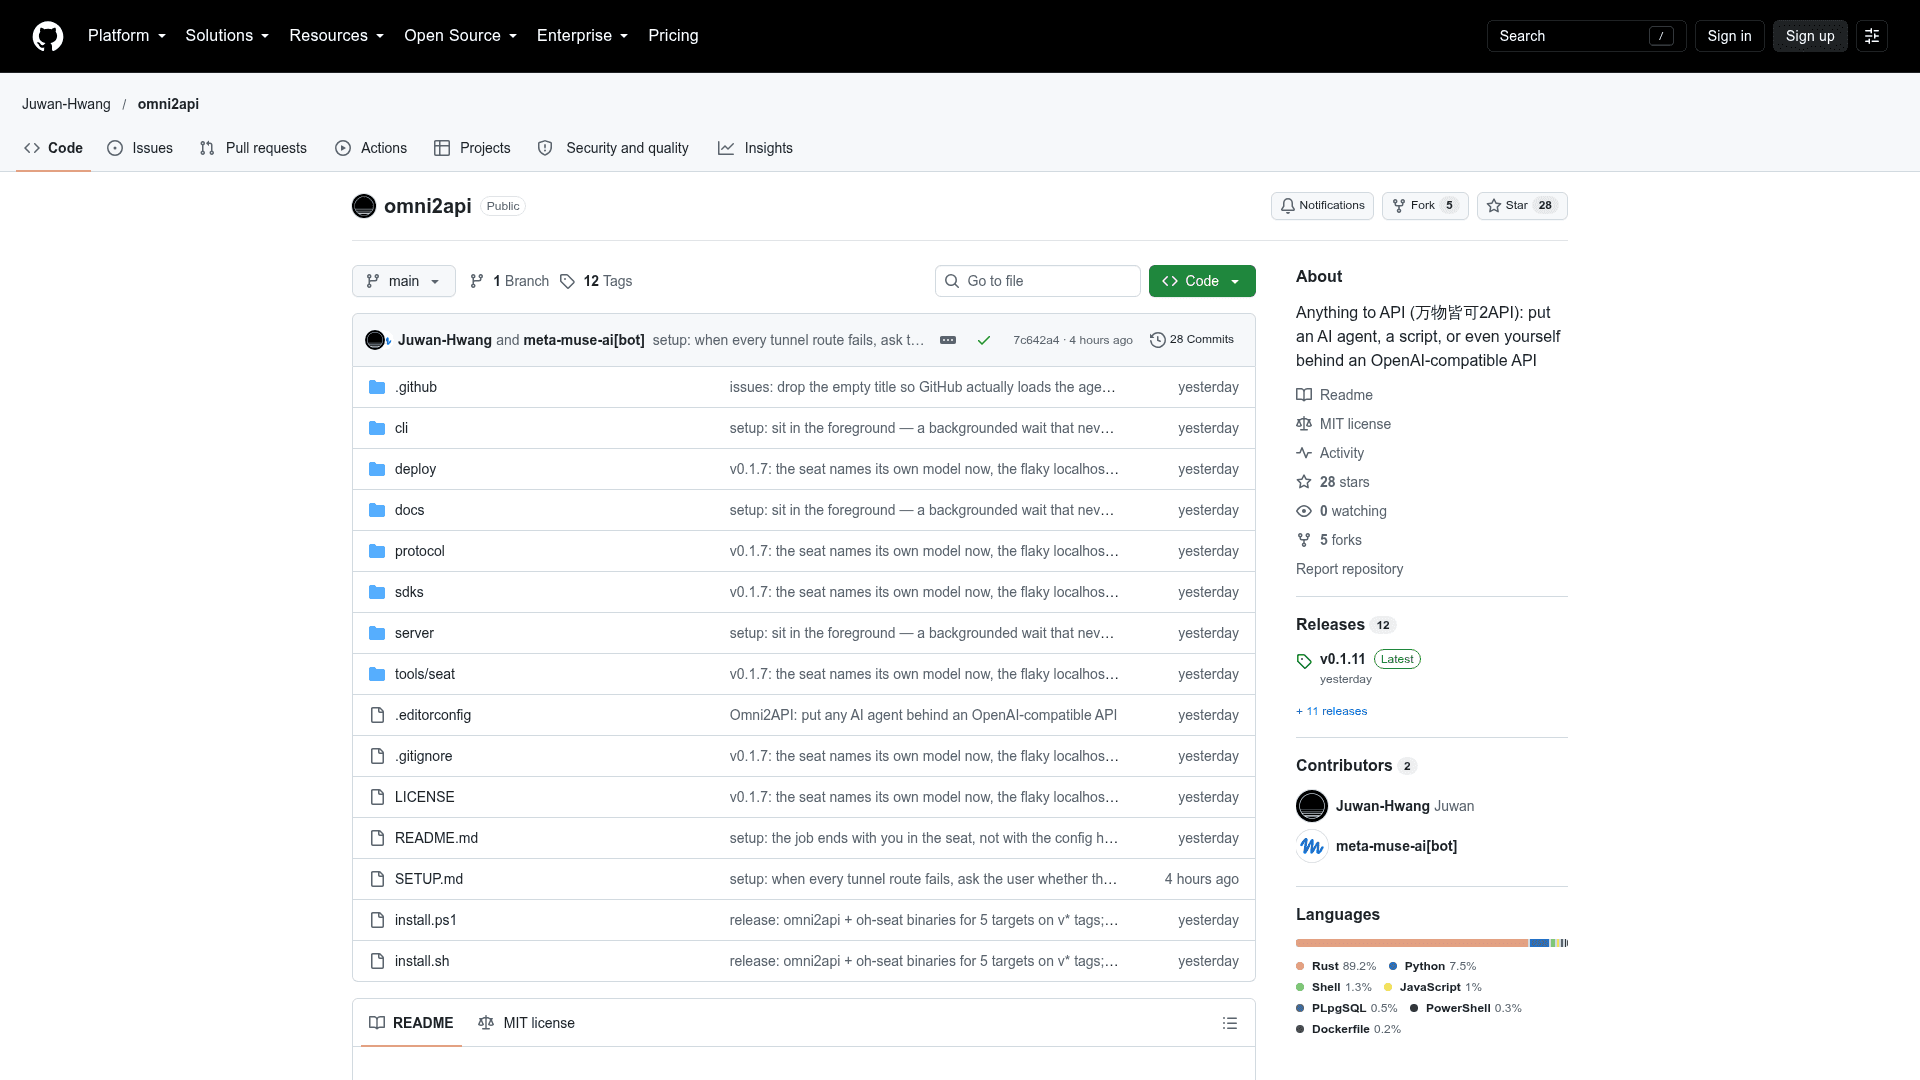Expand the Enterprise menu
This screenshot has width=1920, height=1080.
(583, 36)
